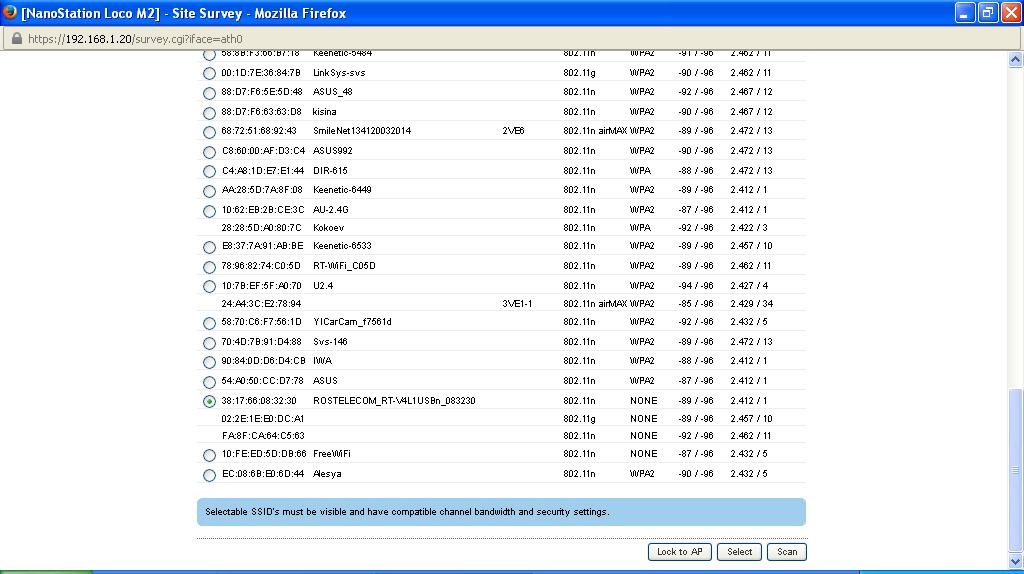Click the 2VE6 device name text
The width and height of the screenshot is (1024, 574).
513,131
